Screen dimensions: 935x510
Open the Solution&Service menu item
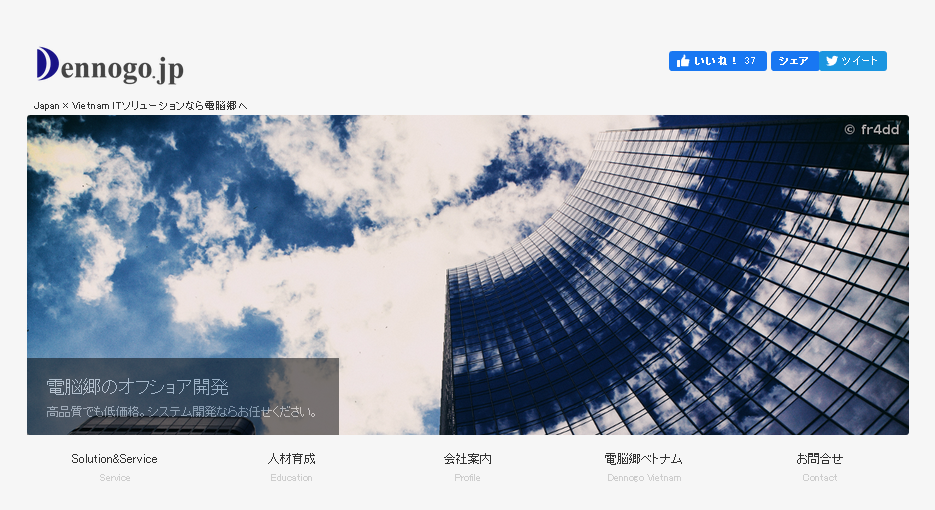pyautogui.click(x=114, y=459)
